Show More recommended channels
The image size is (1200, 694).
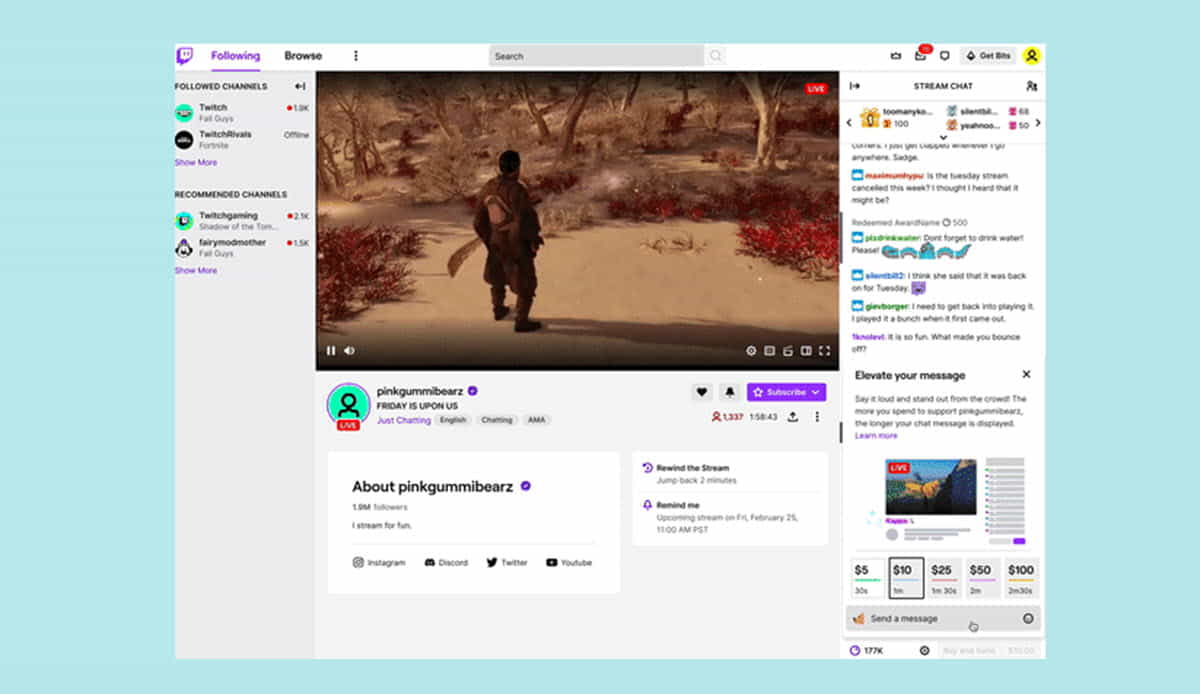pyautogui.click(x=196, y=270)
